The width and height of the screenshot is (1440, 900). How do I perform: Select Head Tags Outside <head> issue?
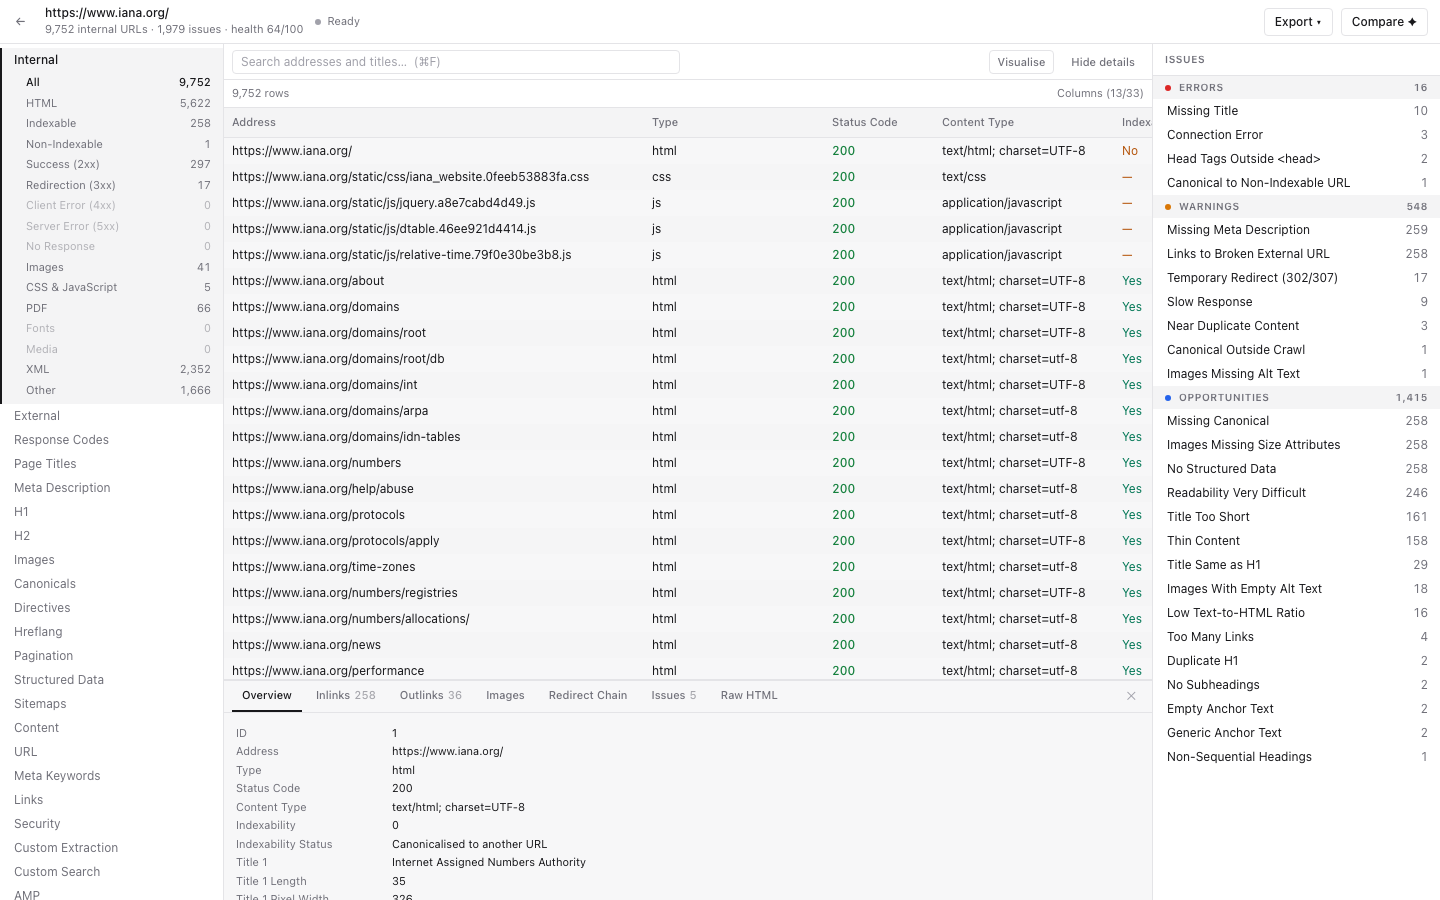pyautogui.click(x=1296, y=159)
